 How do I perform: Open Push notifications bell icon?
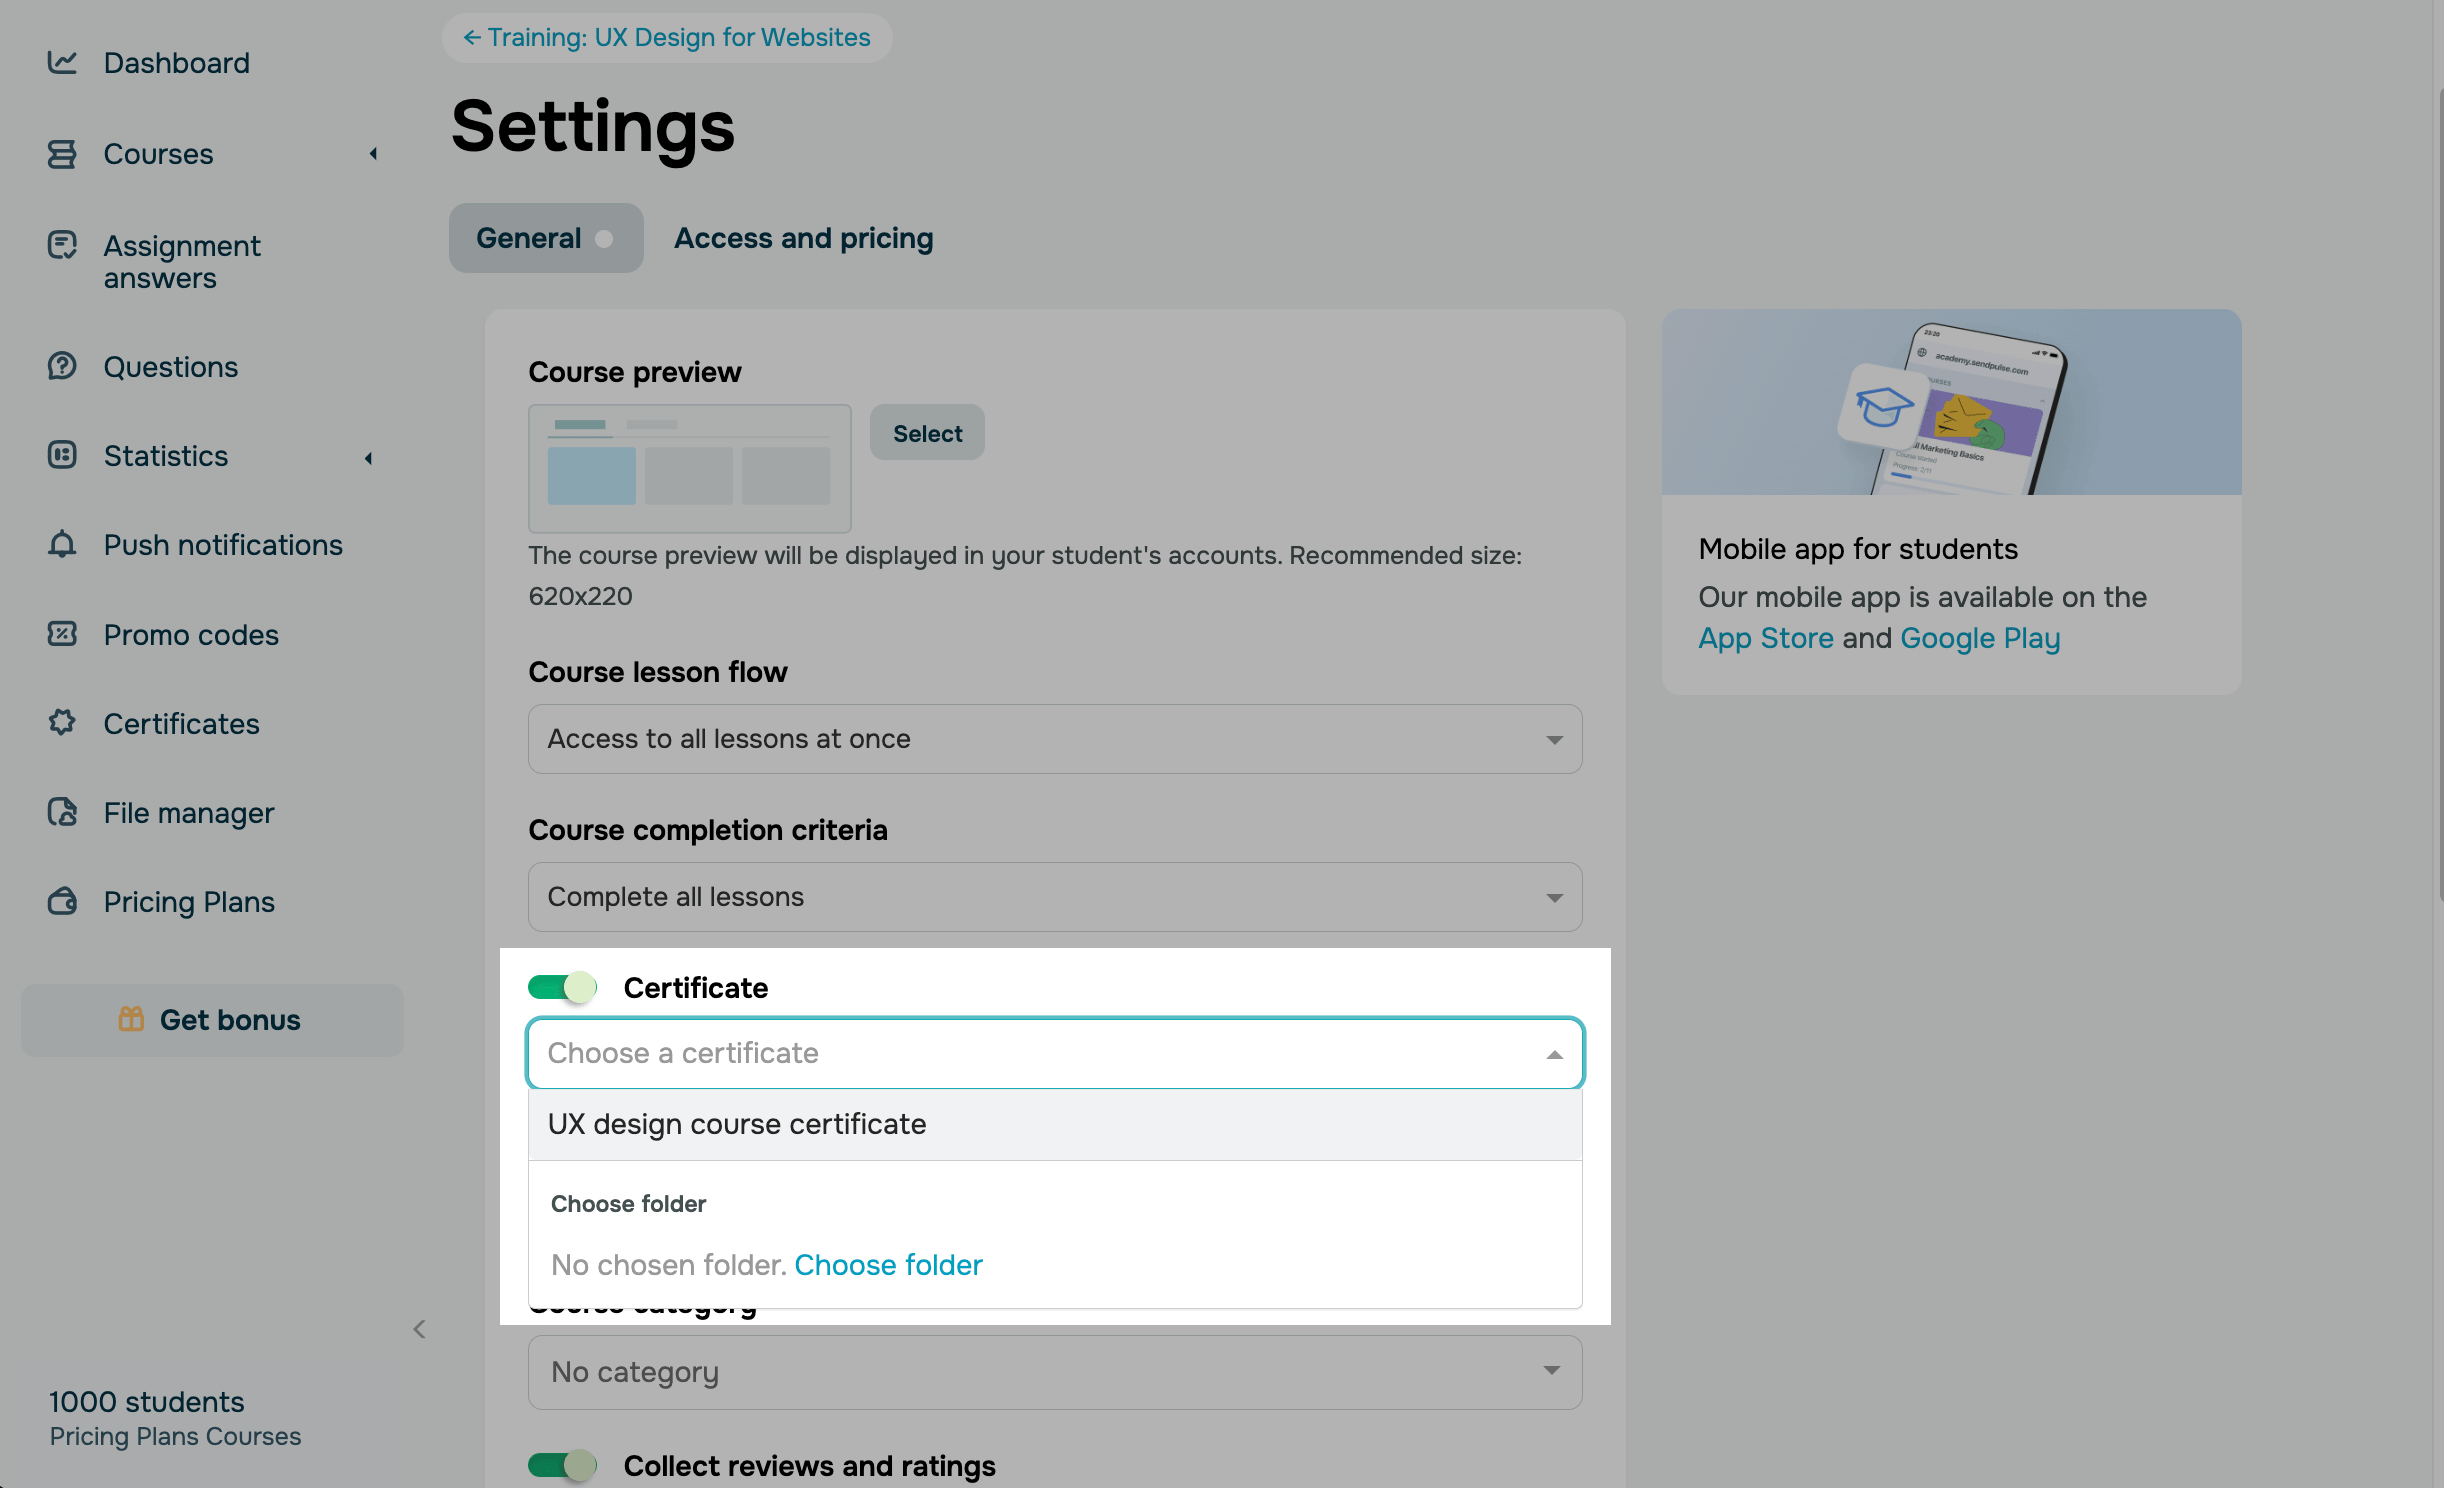click(x=62, y=544)
